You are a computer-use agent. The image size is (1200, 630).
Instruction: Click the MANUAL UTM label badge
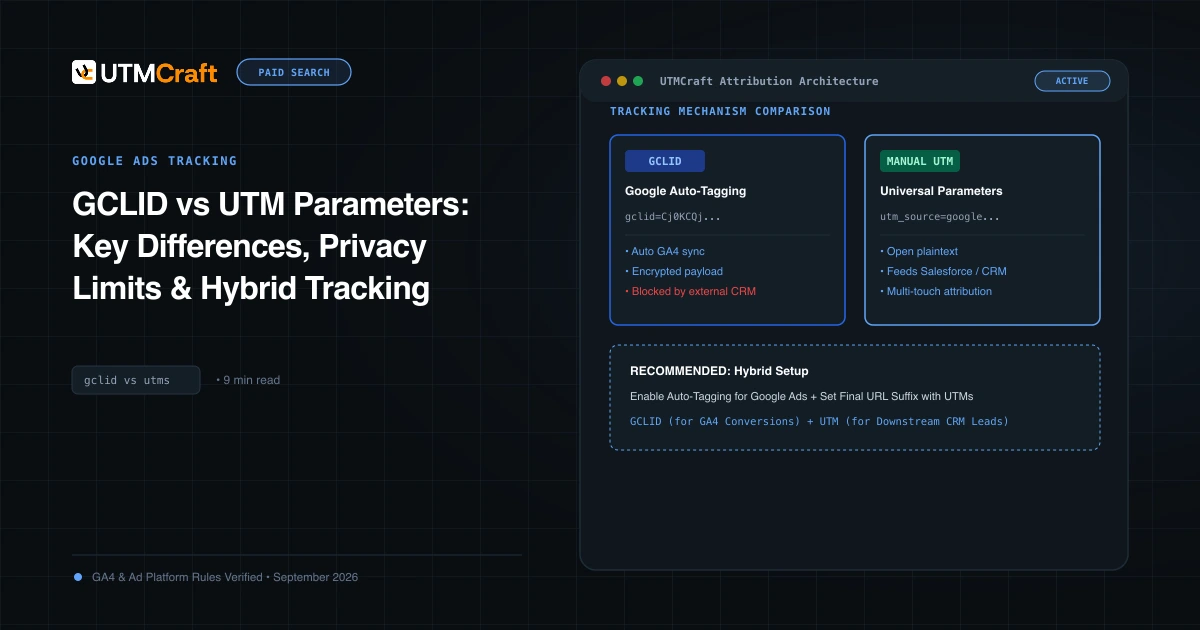click(920, 161)
